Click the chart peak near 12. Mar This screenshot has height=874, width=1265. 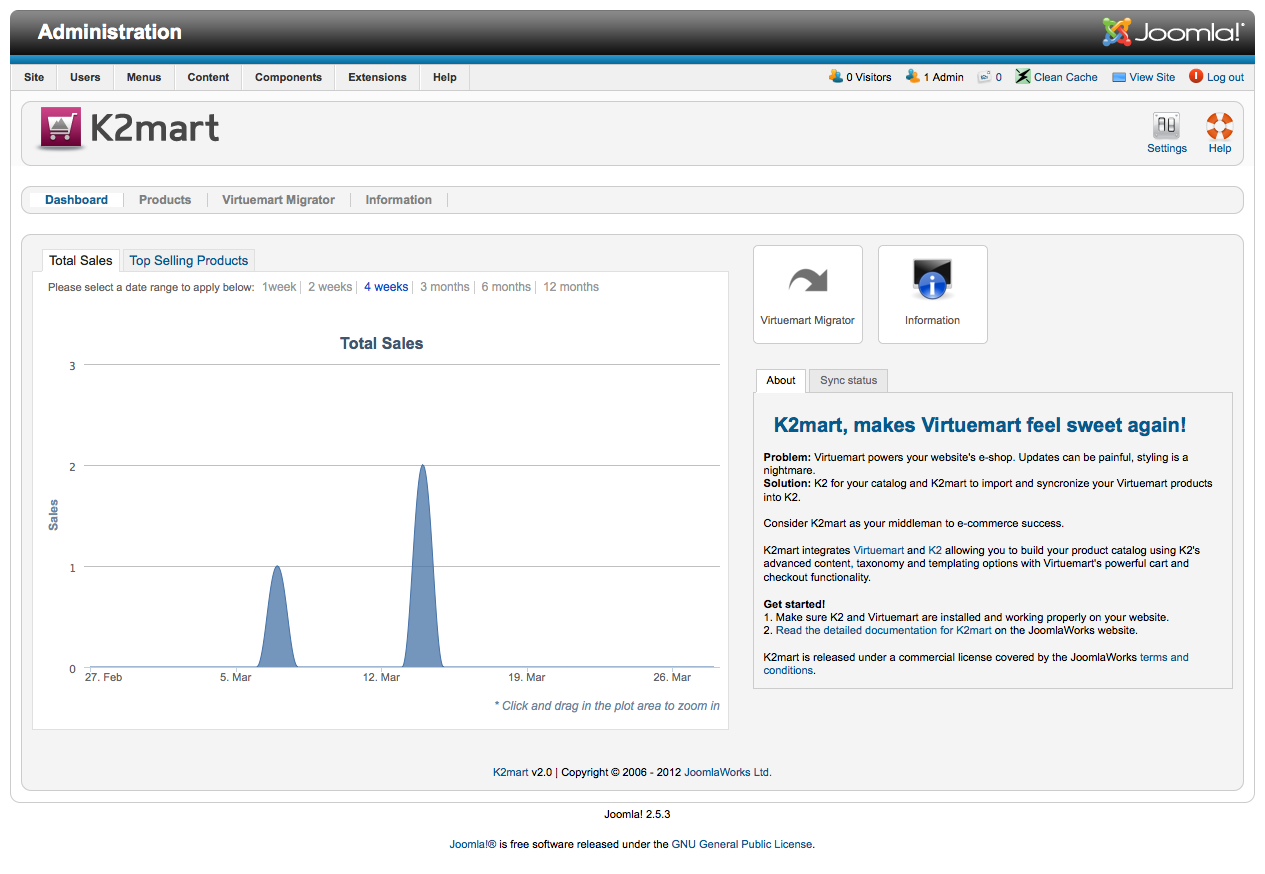(x=423, y=566)
